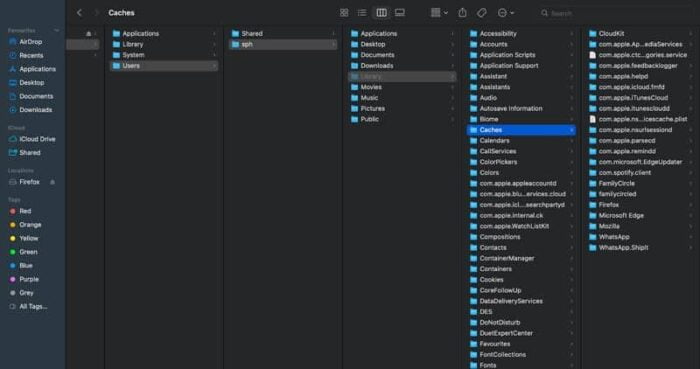Select the Public folder
The height and width of the screenshot is (369, 700).
point(402,119)
